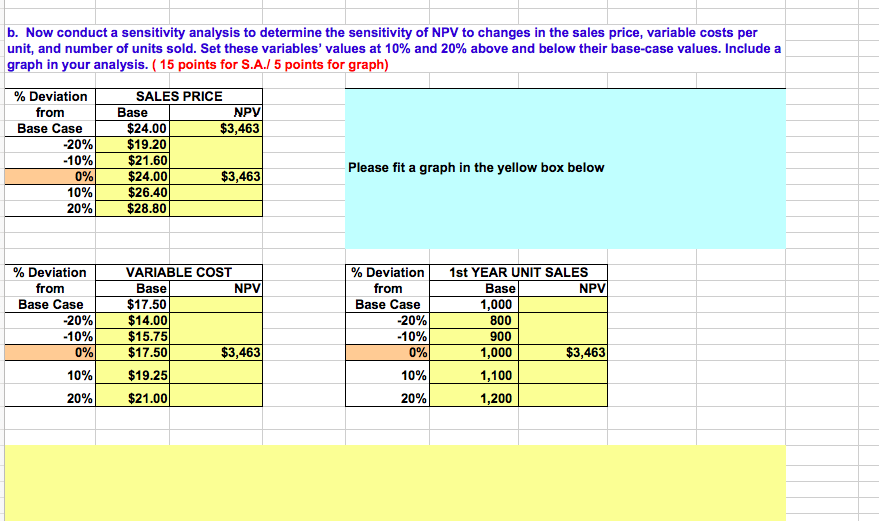Select 'Base Case' label in Variable Cost table
Viewport: 879px width, 521px height.
coord(50,305)
